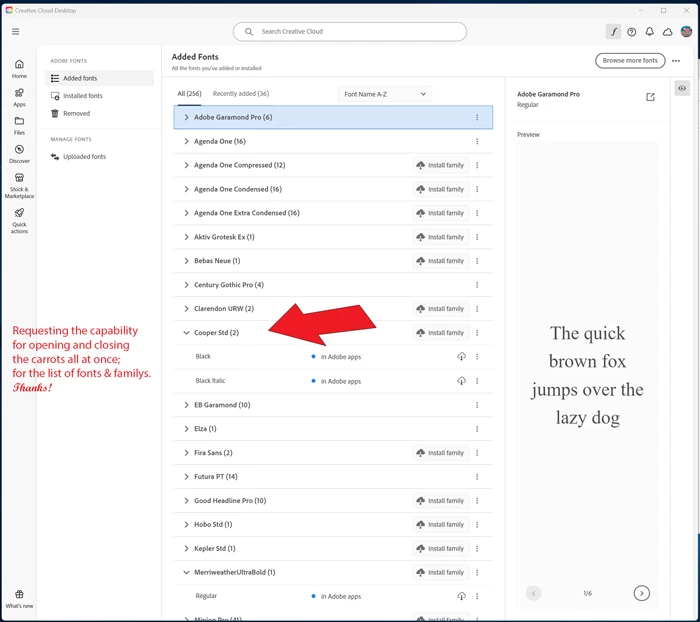View notifications bell icon
This screenshot has width=700, height=622.
point(650,32)
